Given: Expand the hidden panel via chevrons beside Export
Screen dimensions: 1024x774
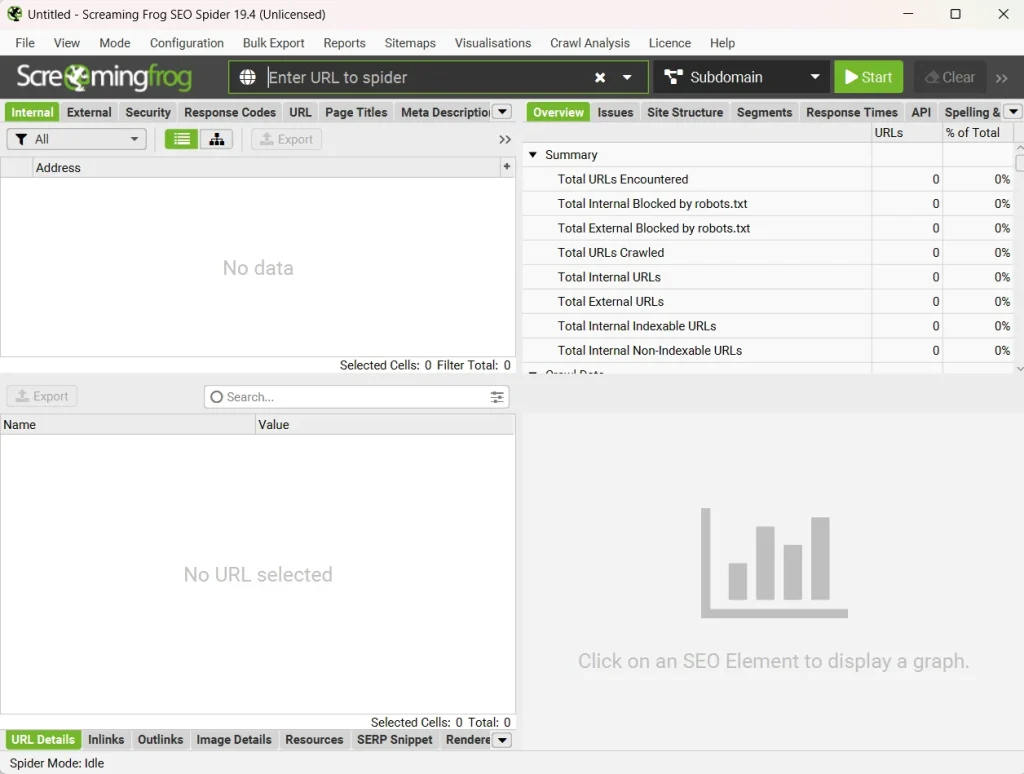Looking at the screenshot, I should [505, 139].
